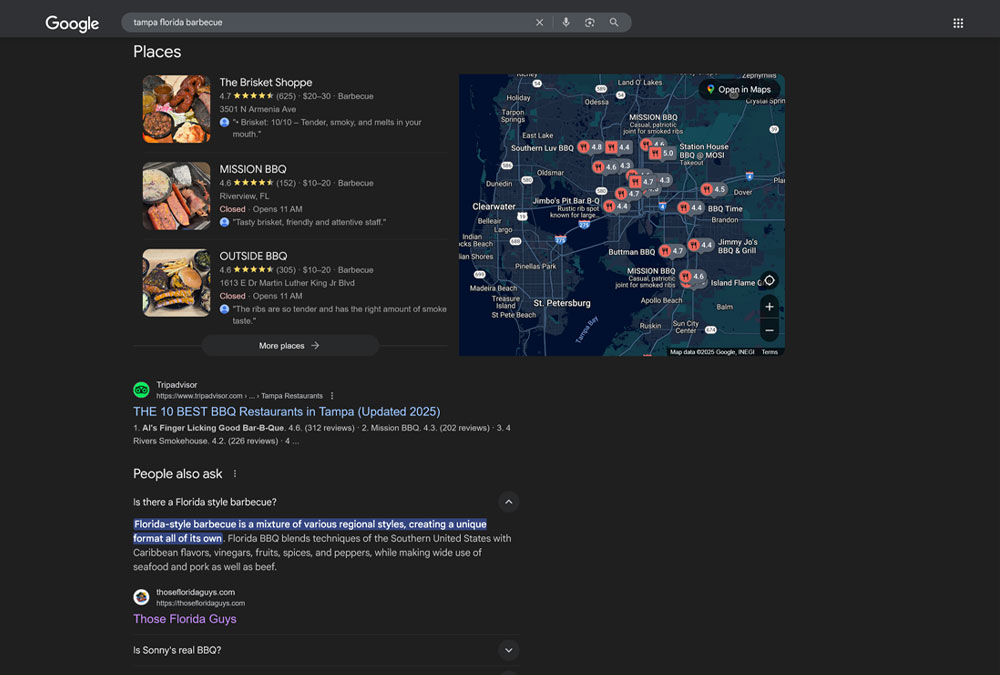Viewport: 1000px width, 675px height.
Task: Expand the 'Is Sonny's real BBQ?' question
Action: (508, 650)
